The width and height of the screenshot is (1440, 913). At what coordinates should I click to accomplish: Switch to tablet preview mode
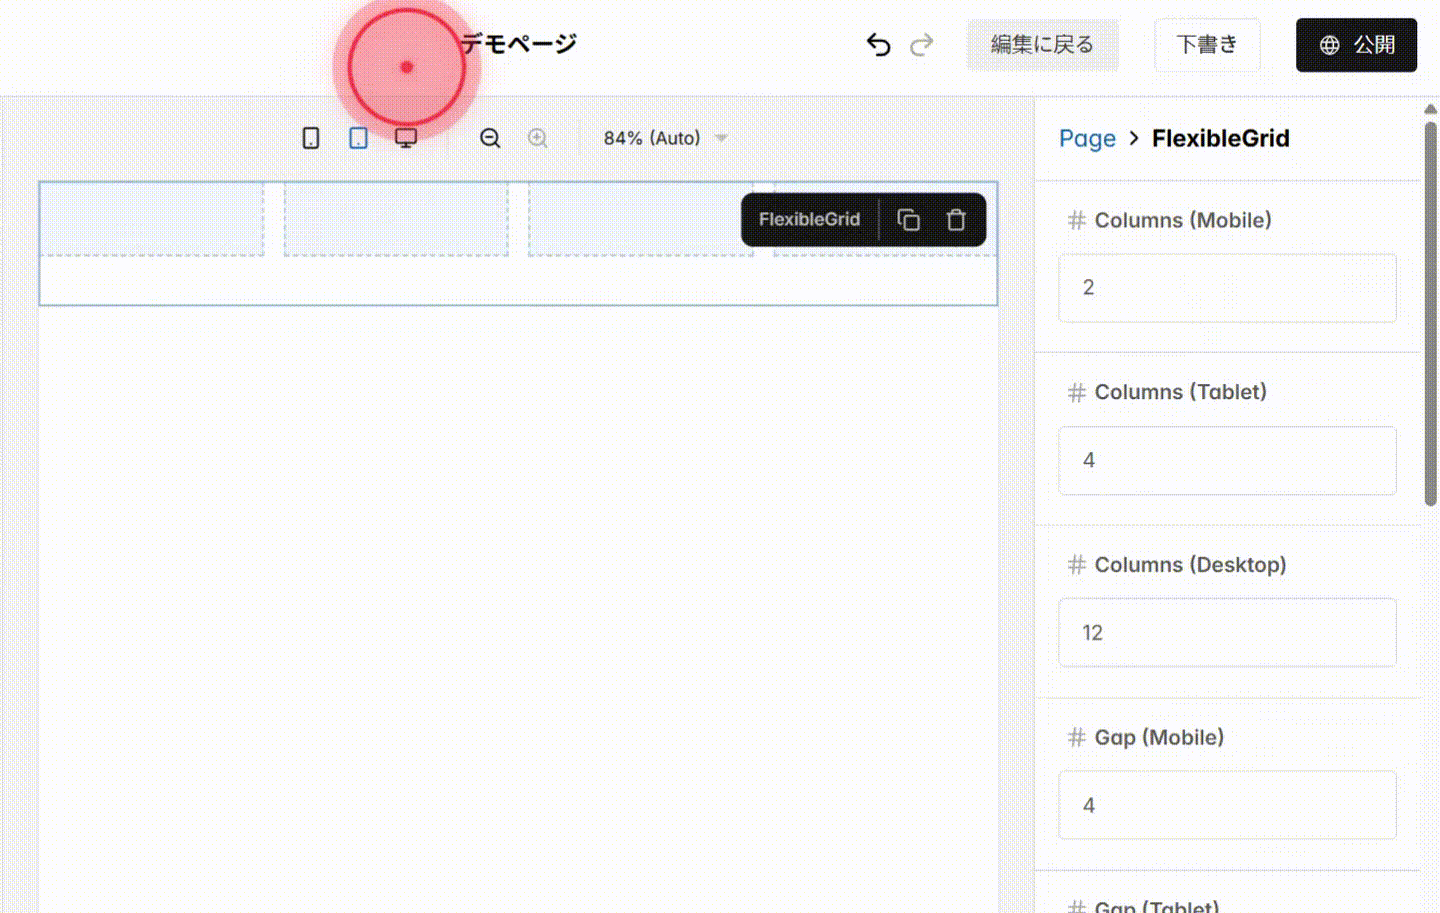pyautogui.click(x=359, y=138)
